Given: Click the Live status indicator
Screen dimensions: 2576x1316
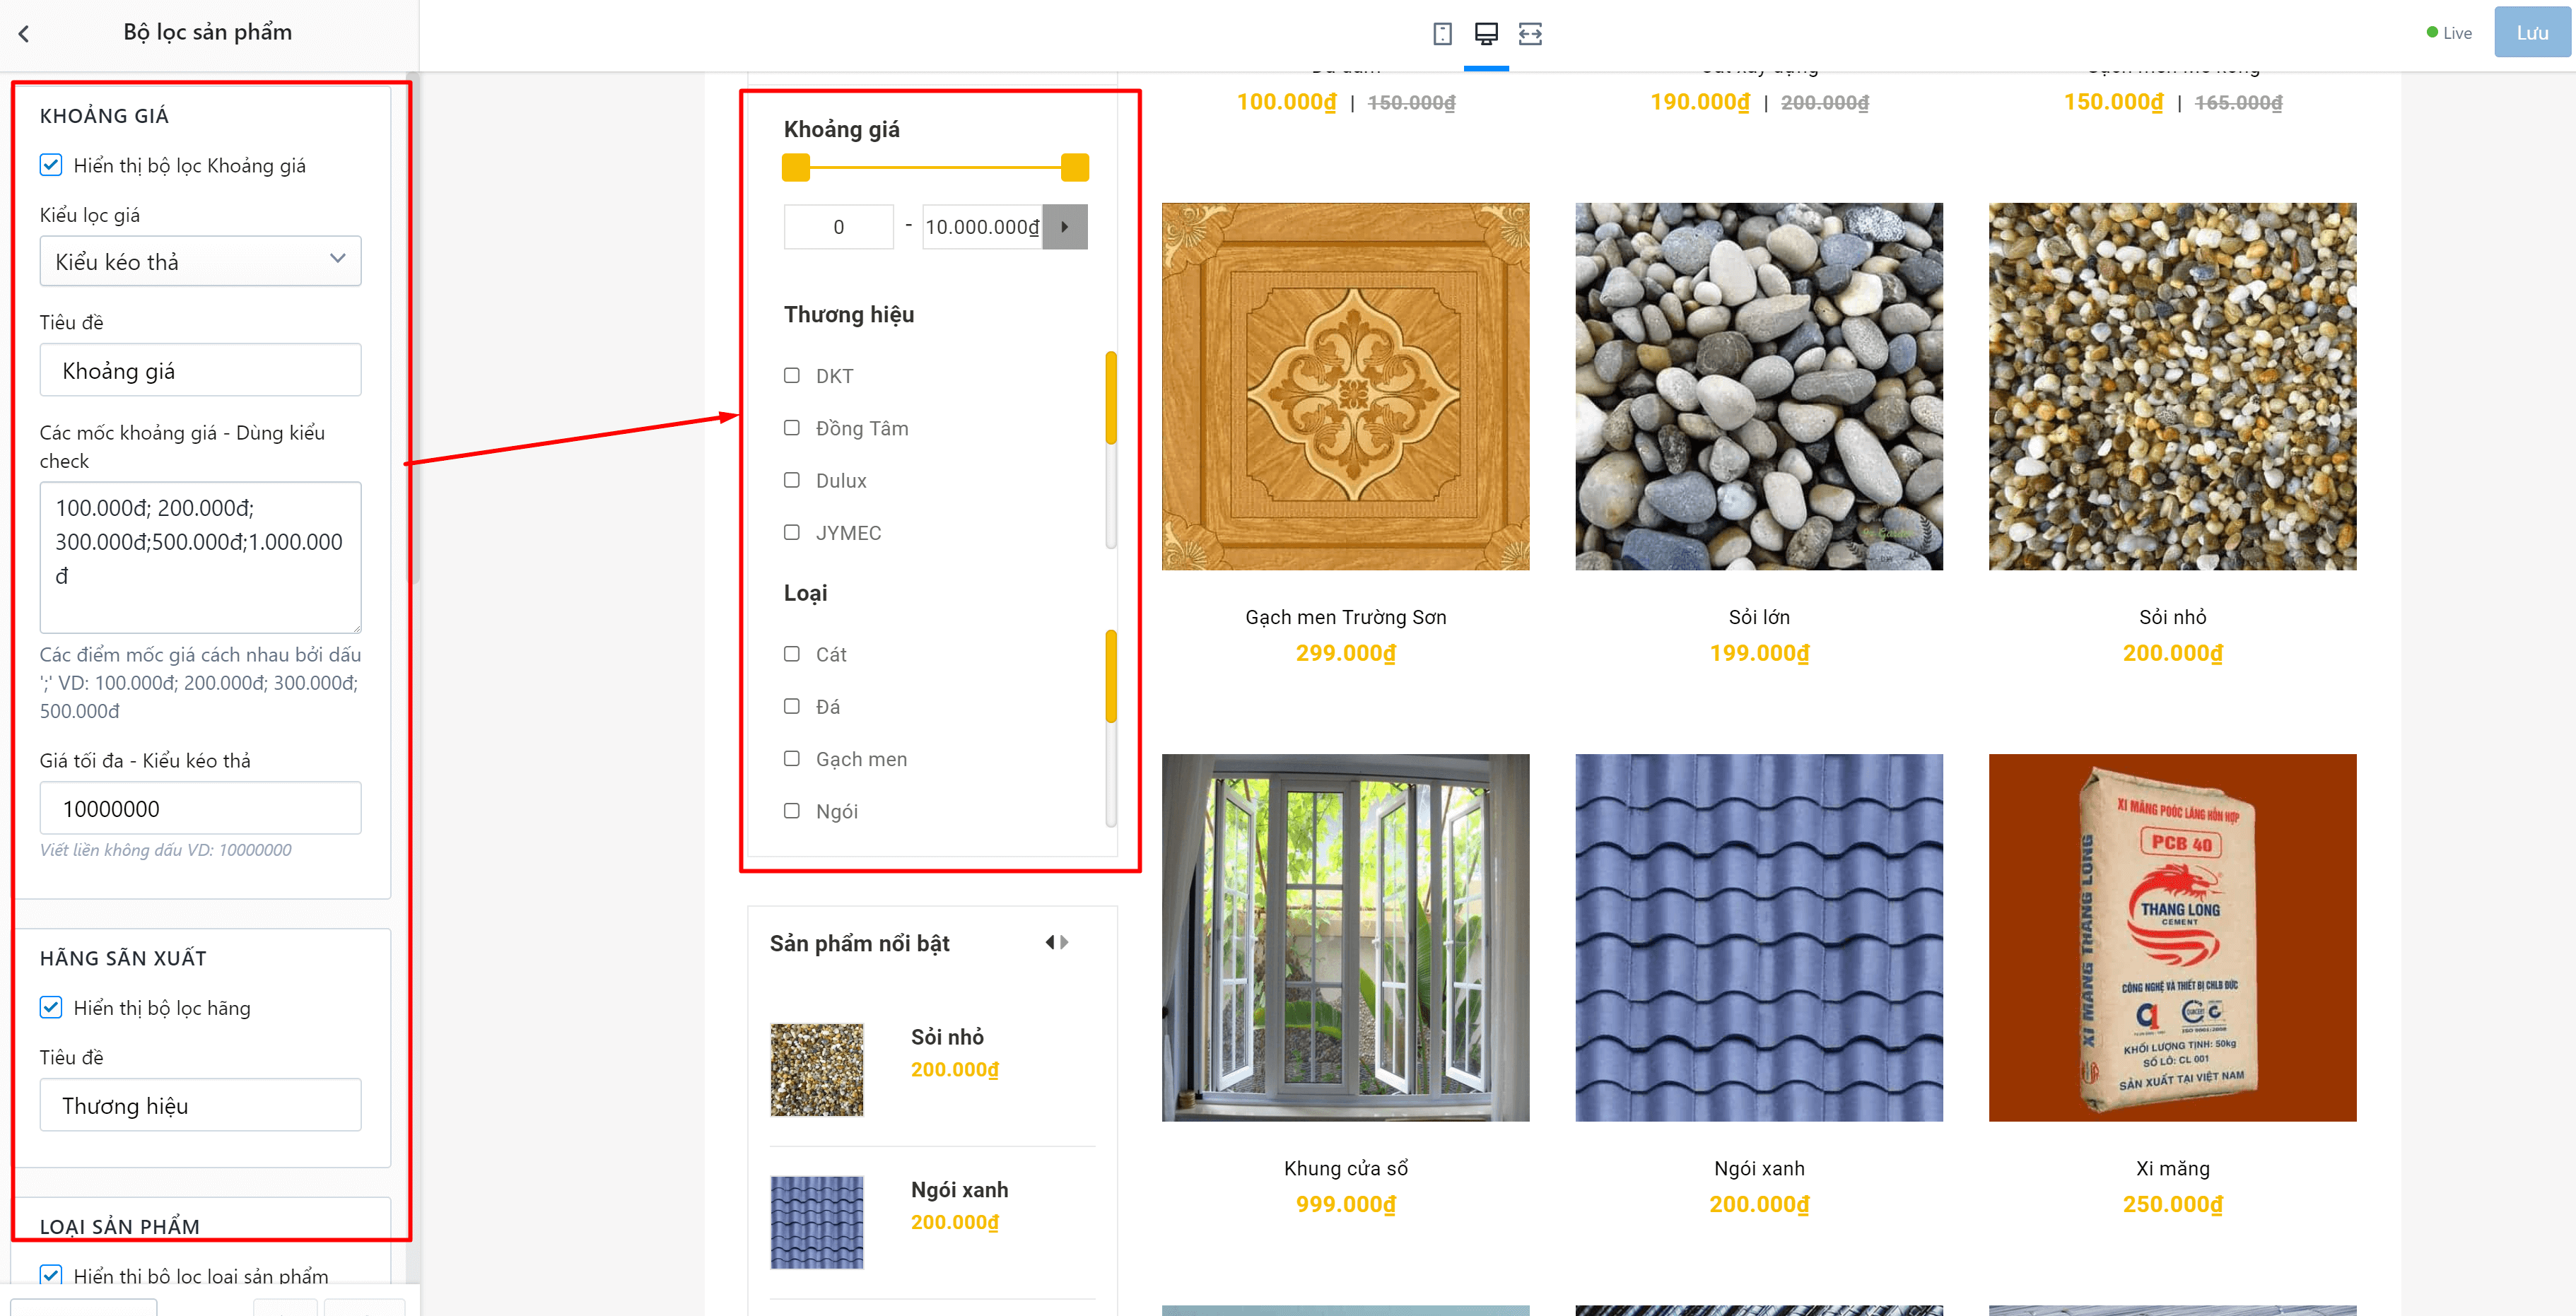Looking at the screenshot, I should (x=2448, y=33).
